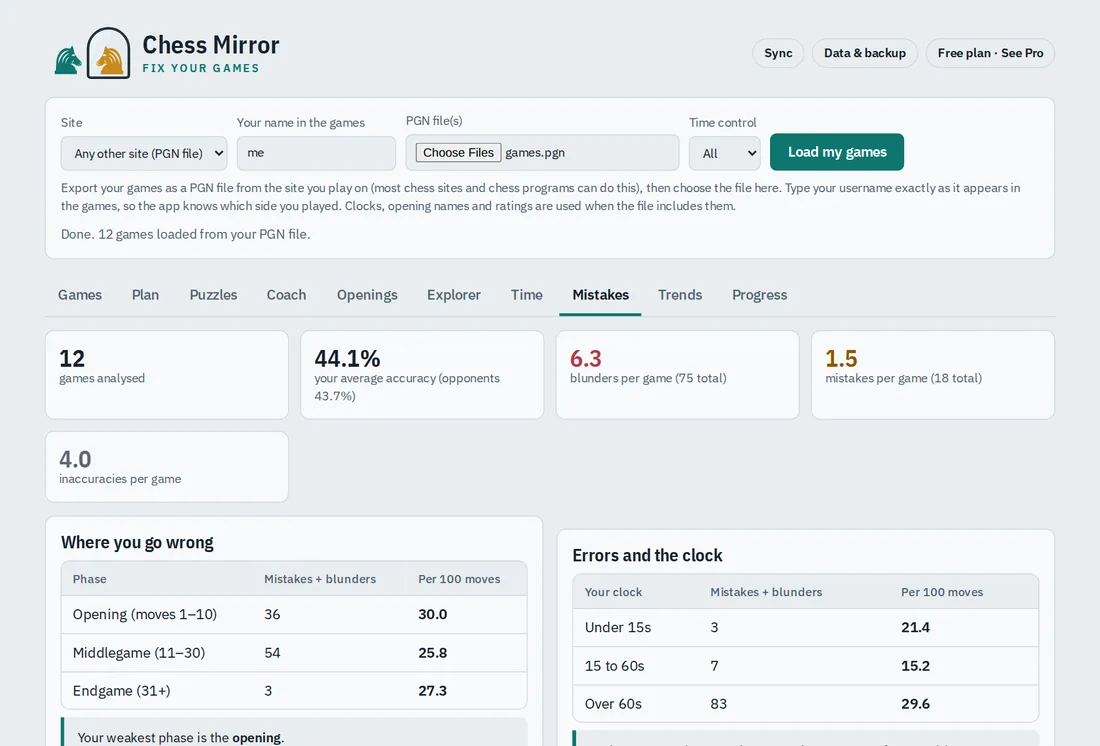Click Load my games button
1100x746 pixels.
837,152
